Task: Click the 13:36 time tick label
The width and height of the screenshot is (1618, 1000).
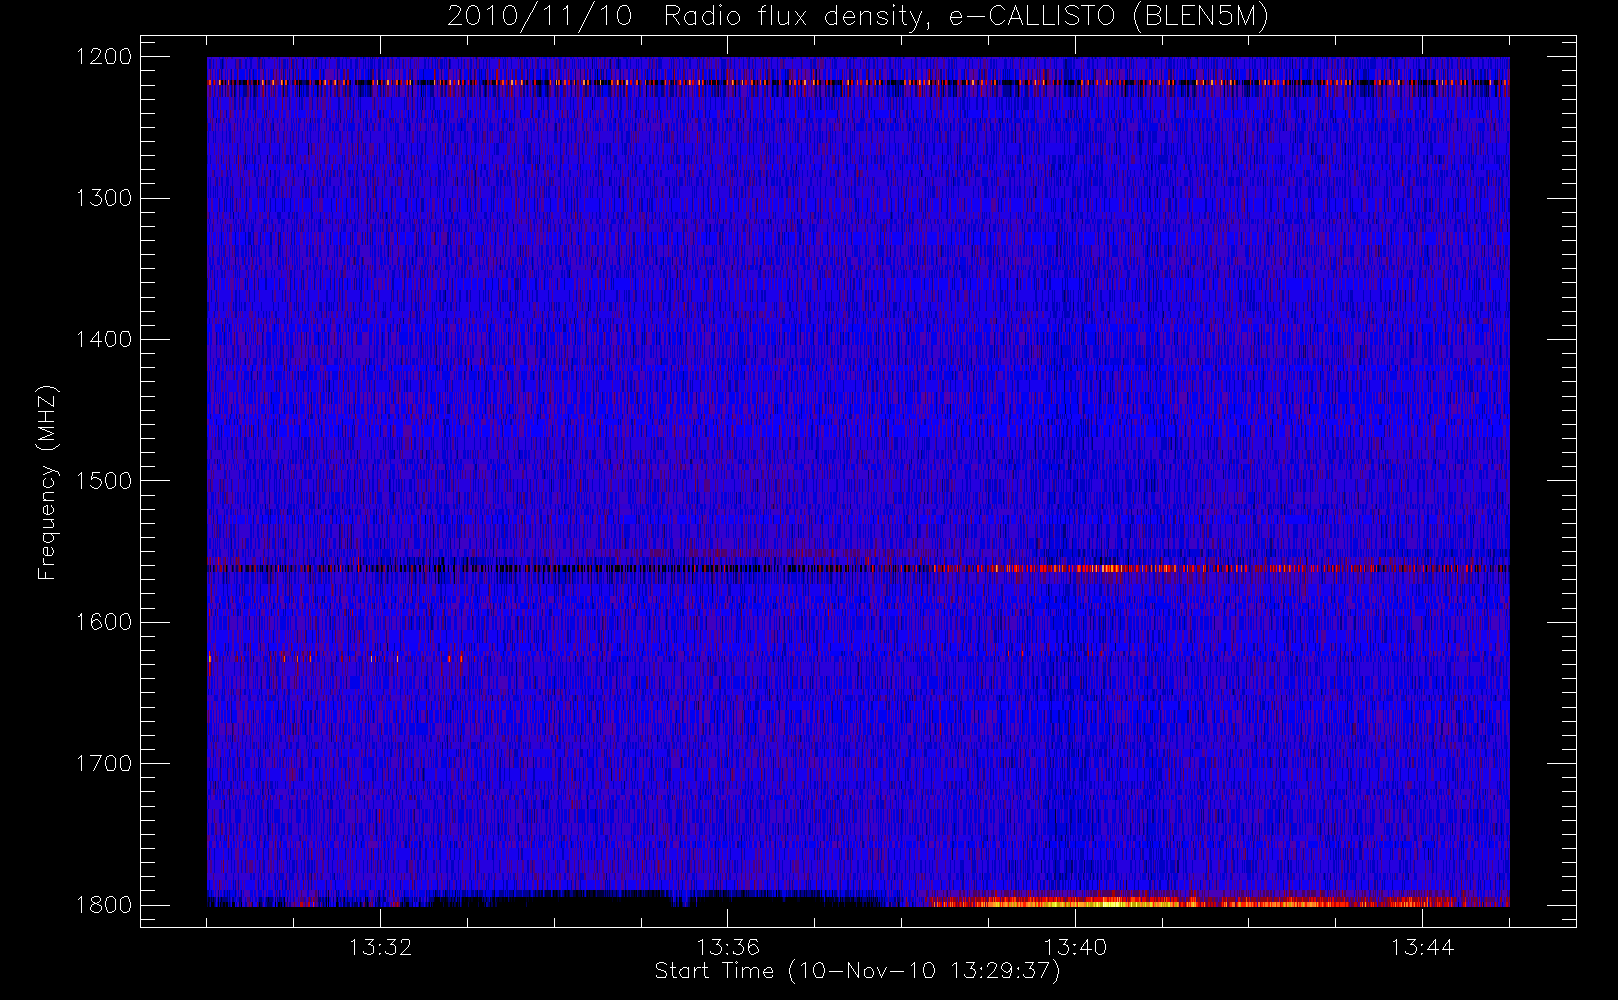Action: pyautogui.click(x=728, y=946)
